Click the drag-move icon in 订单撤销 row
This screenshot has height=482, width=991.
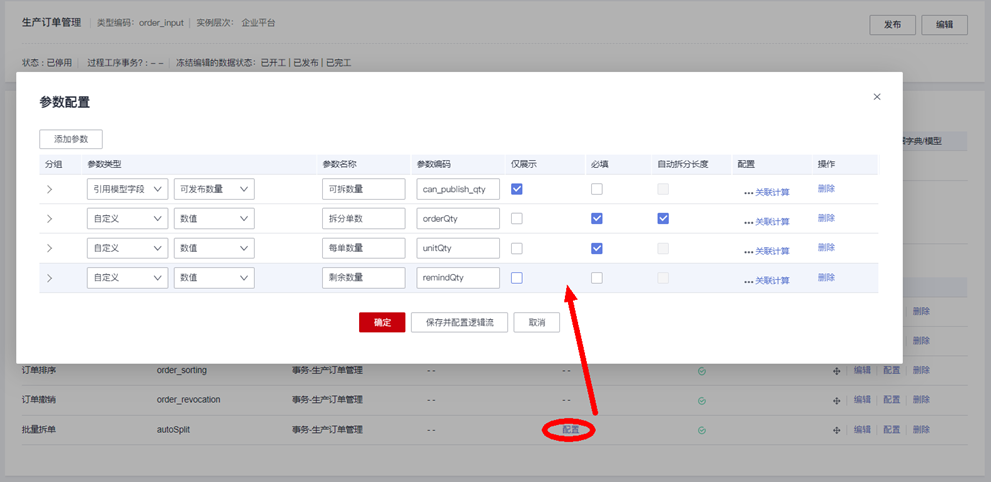tap(836, 400)
